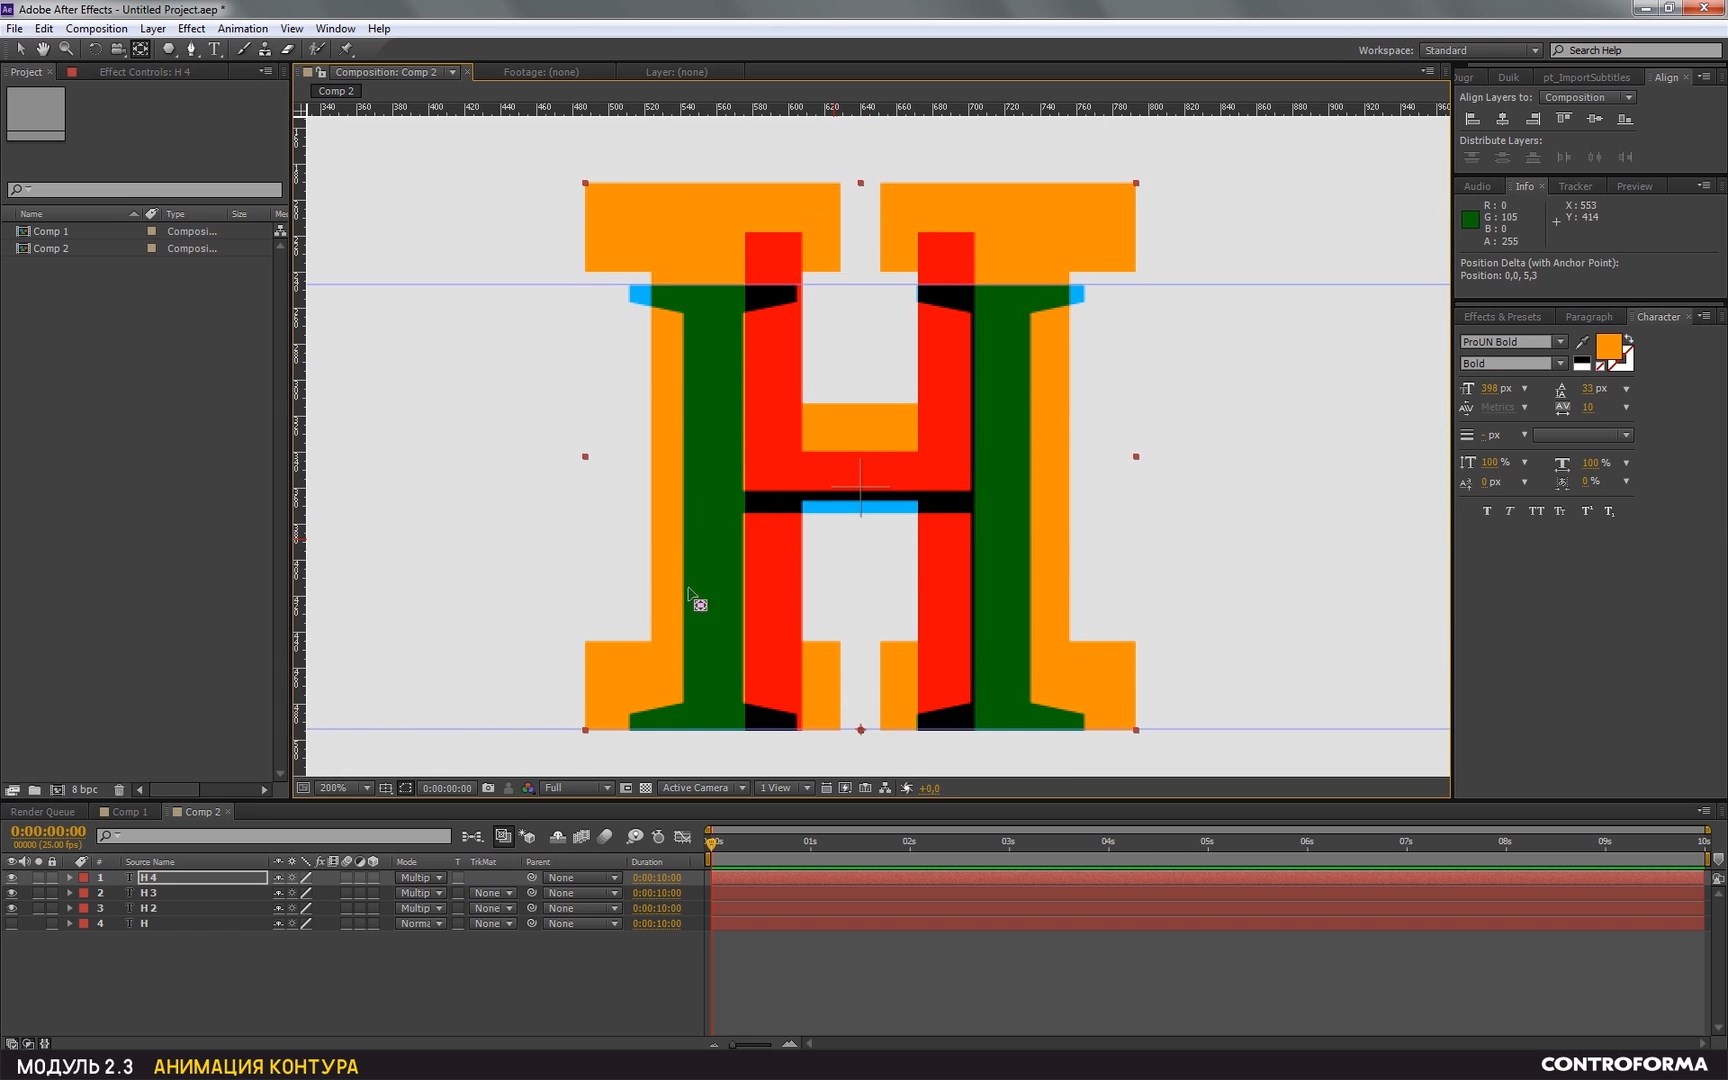Toggle the transparency grid icon
Screen dimensions: 1728x1080
[646, 788]
